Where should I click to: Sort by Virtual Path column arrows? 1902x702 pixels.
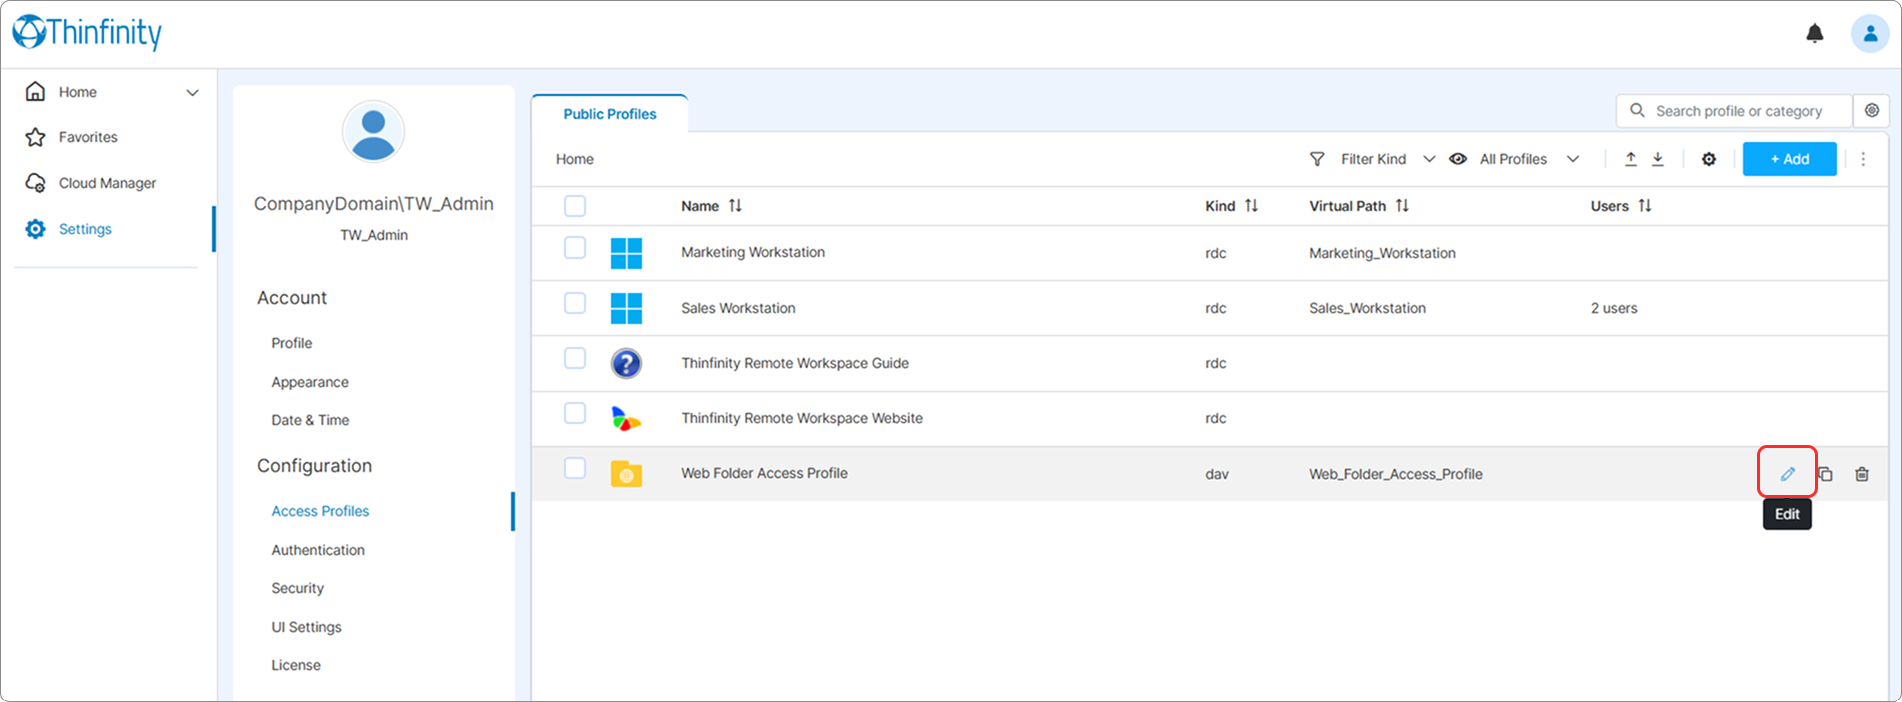point(1402,205)
